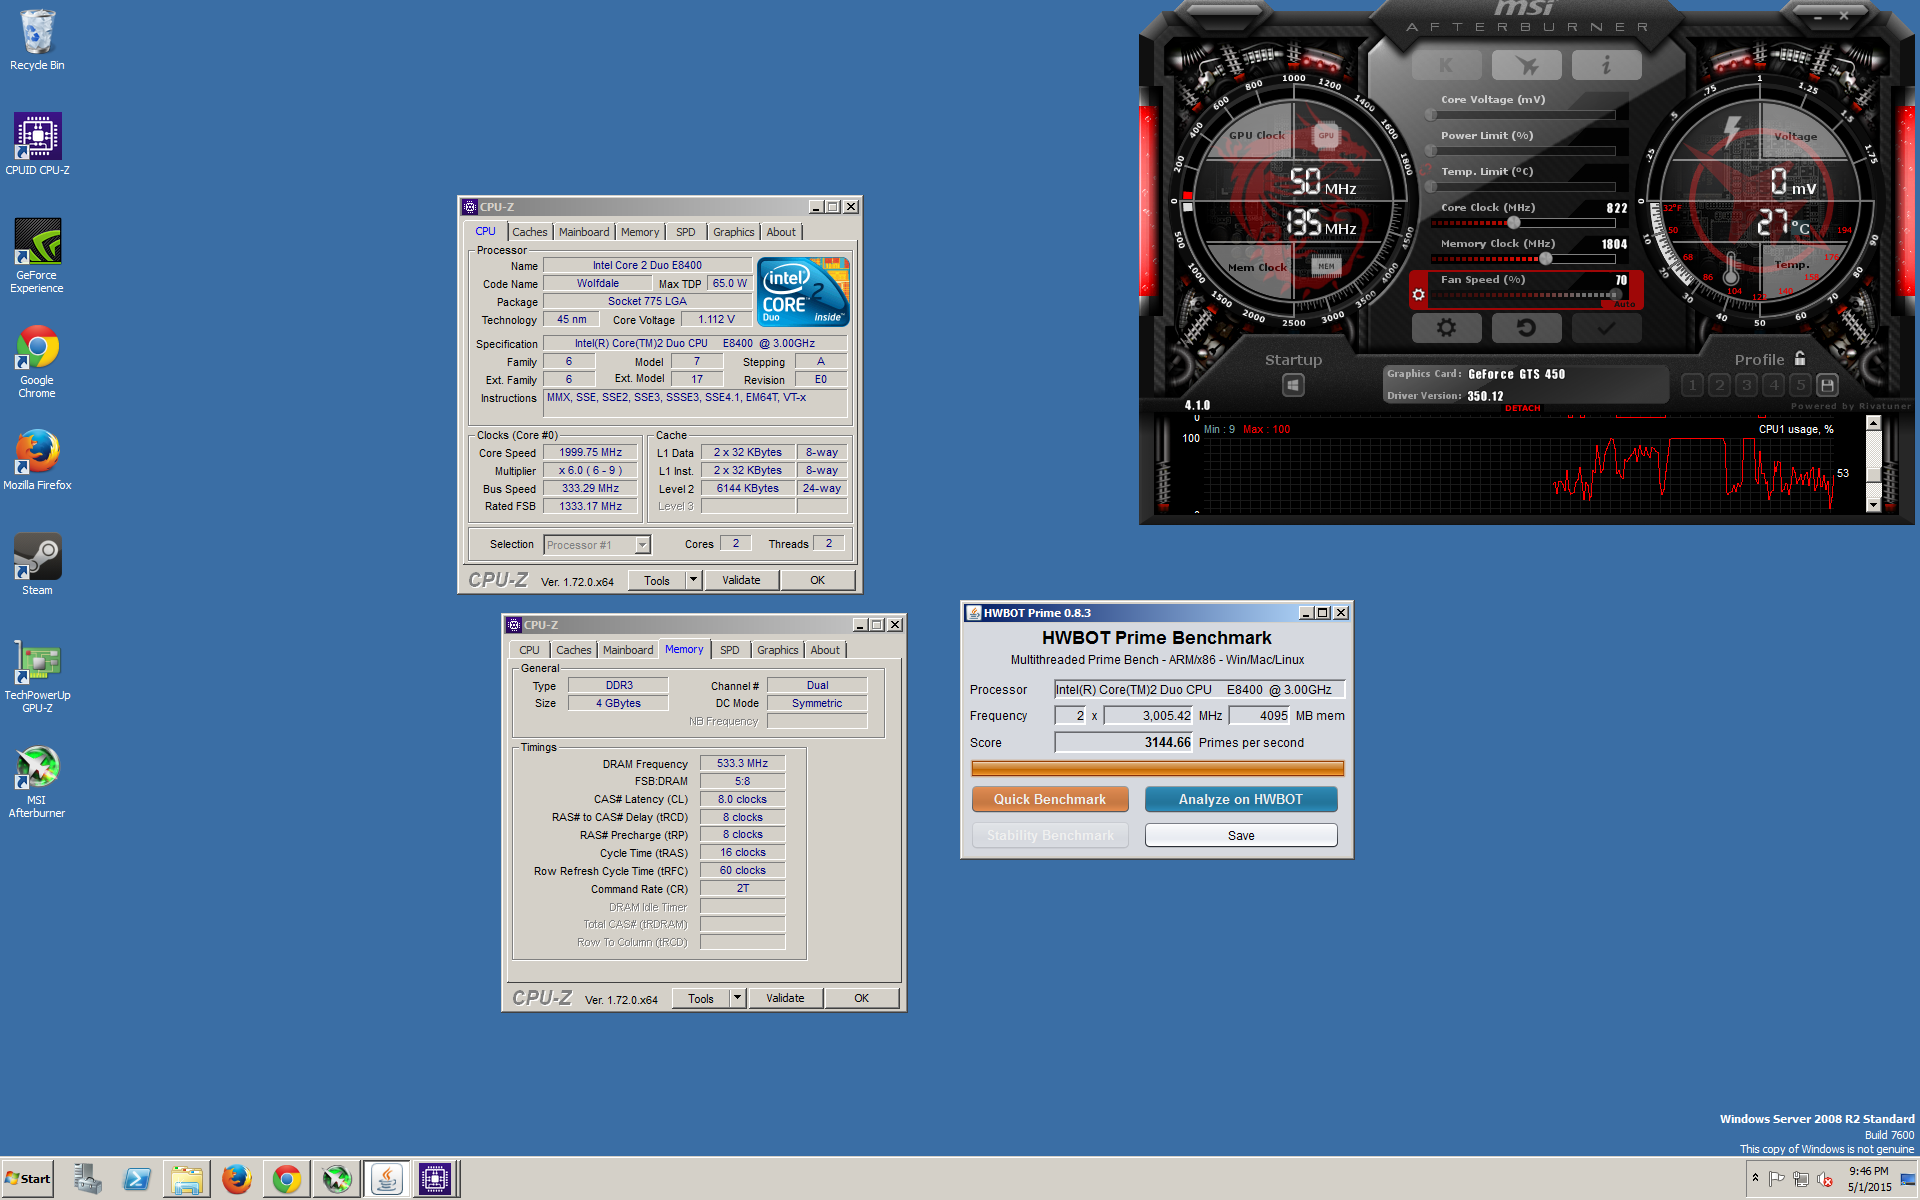Image resolution: width=1920 pixels, height=1200 pixels.
Task: Open Windows Explorer from the taskbar
Action: tap(187, 1179)
